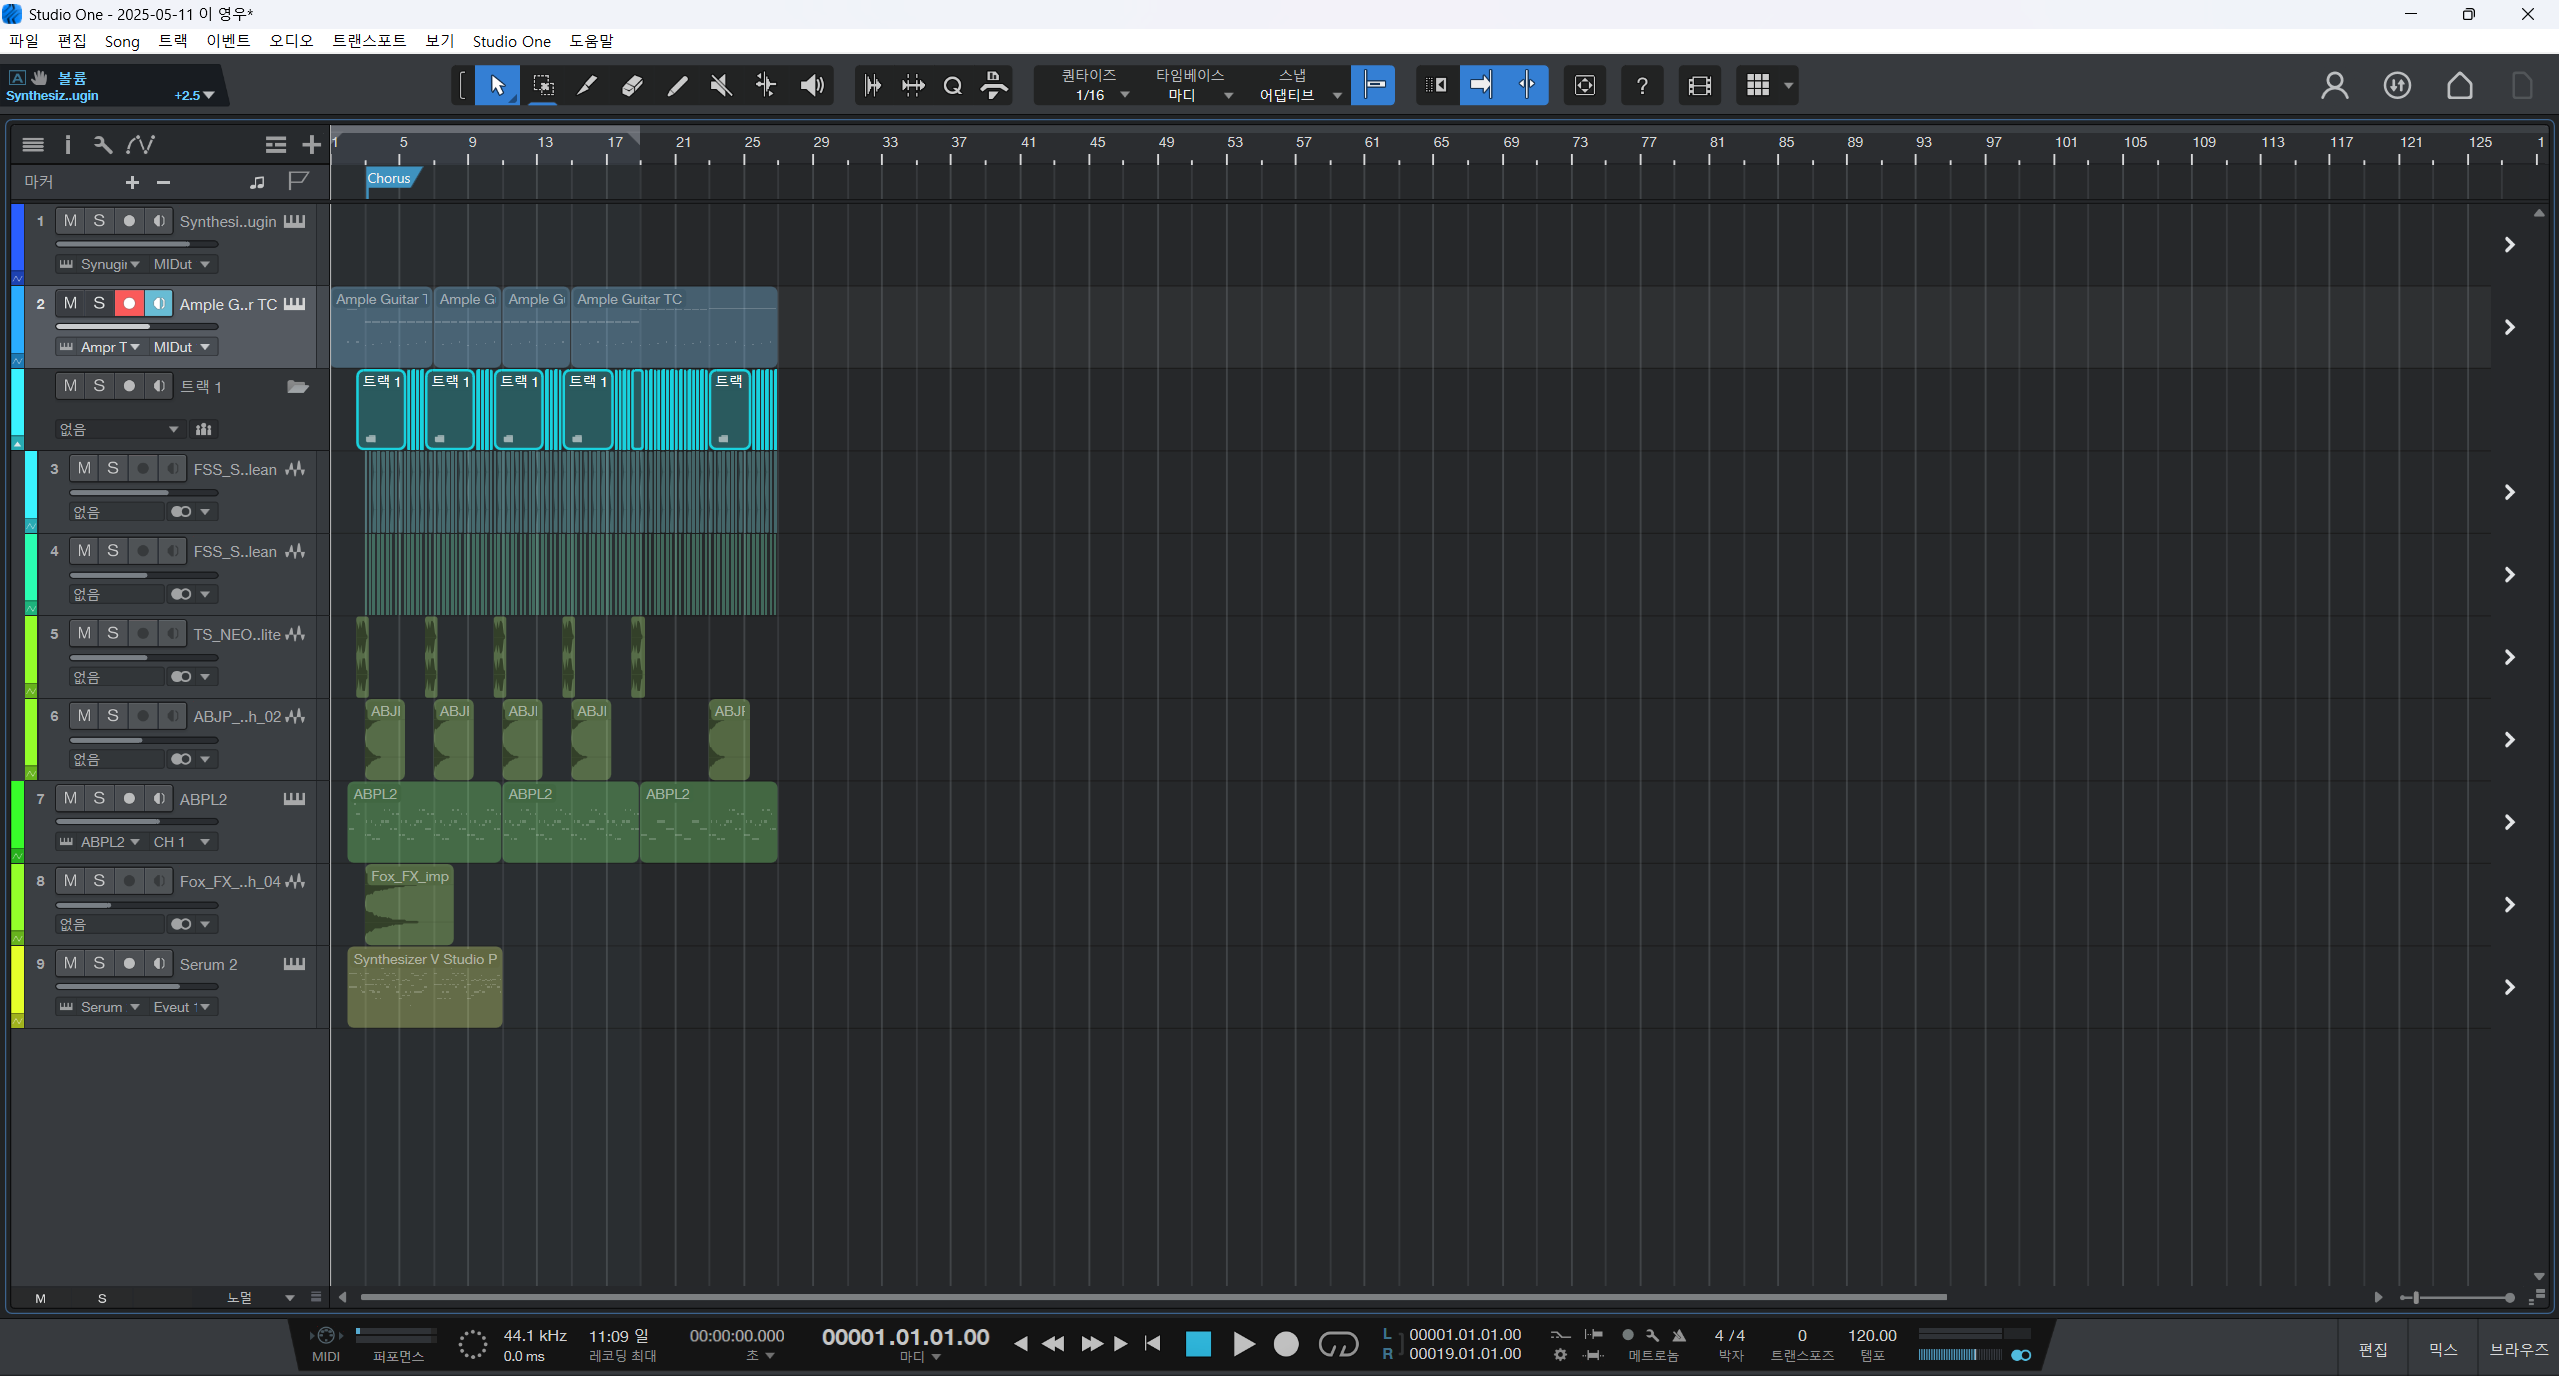Expand Fox_FX track lane chevron
Screen dimensions: 2559x1376
pyautogui.click(x=2509, y=905)
